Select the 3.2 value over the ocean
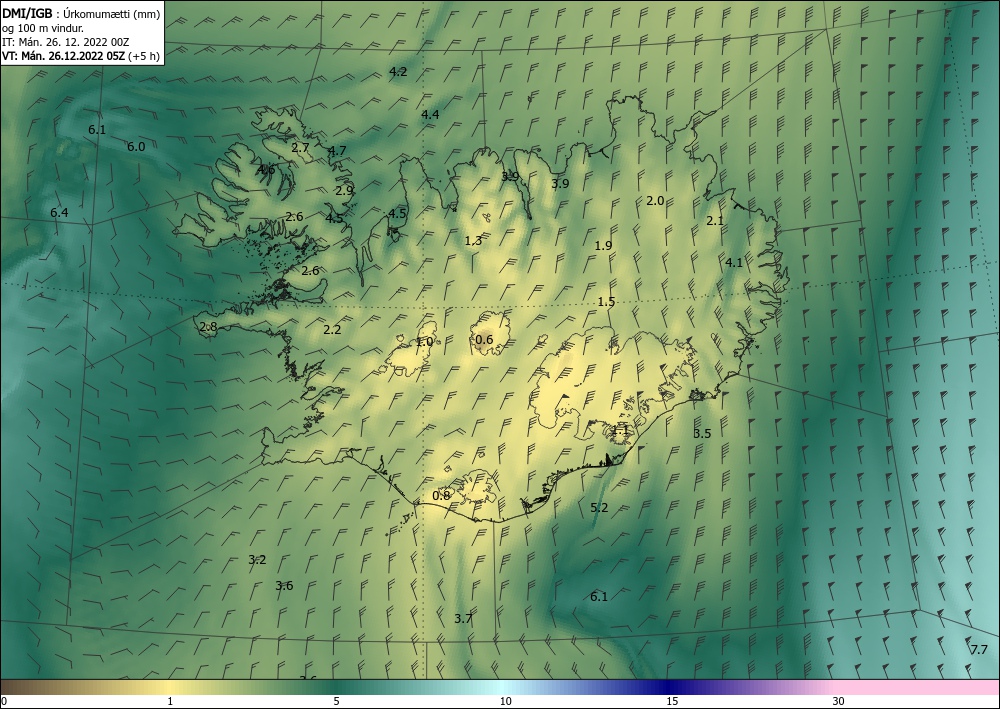 point(257,560)
